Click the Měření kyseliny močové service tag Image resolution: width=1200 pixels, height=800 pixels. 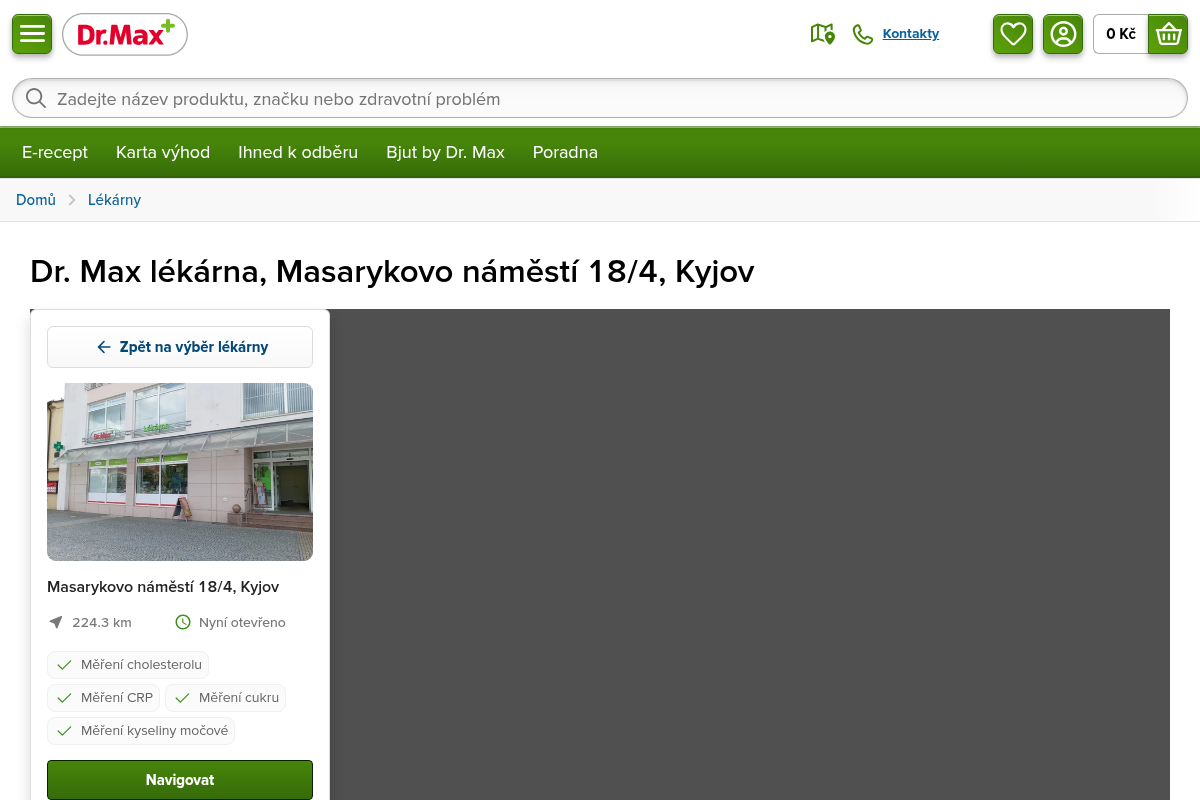[x=141, y=731]
